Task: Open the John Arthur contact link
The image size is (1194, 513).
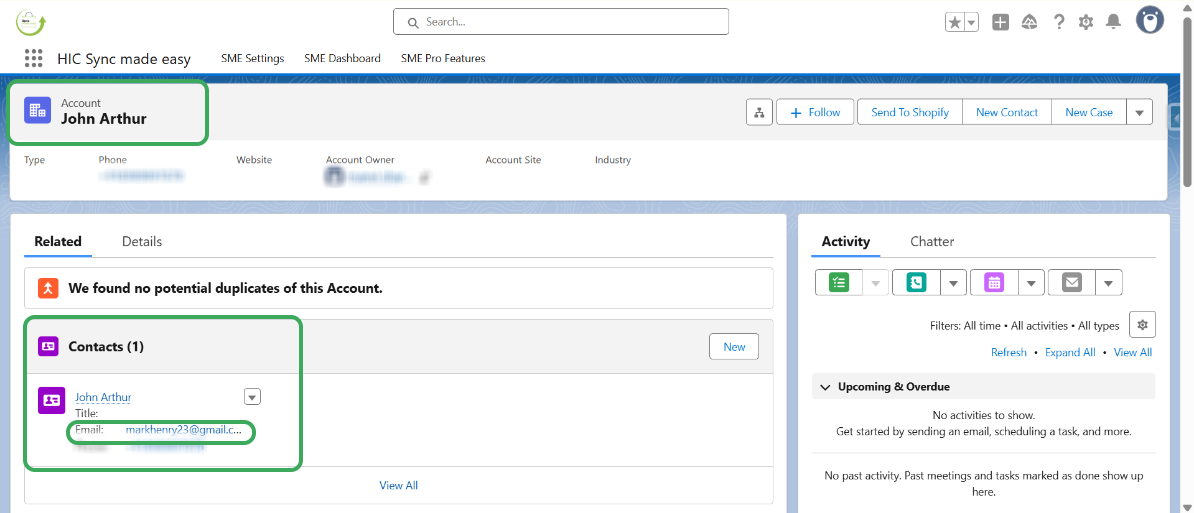Action: tap(103, 397)
